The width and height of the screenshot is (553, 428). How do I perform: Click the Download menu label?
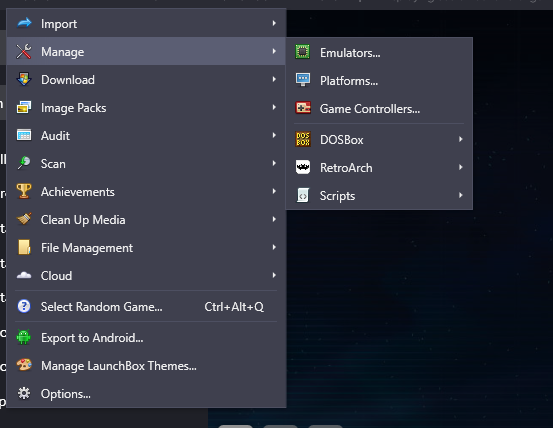(68, 80)
